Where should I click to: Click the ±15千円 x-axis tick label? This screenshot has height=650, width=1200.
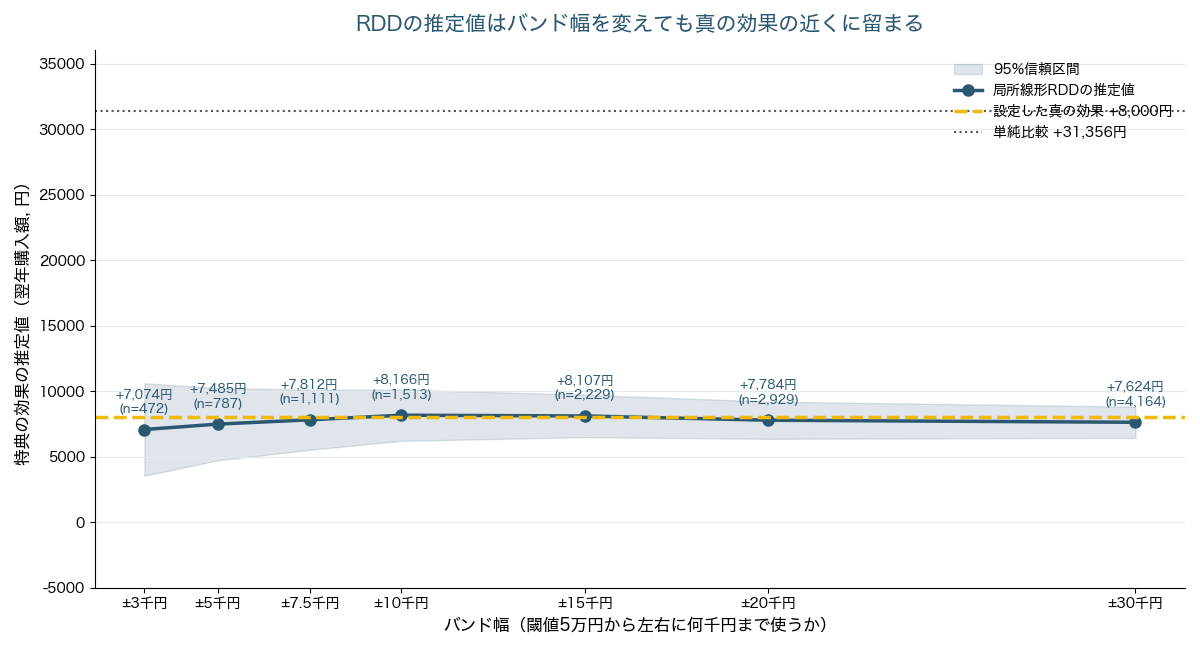585,603
